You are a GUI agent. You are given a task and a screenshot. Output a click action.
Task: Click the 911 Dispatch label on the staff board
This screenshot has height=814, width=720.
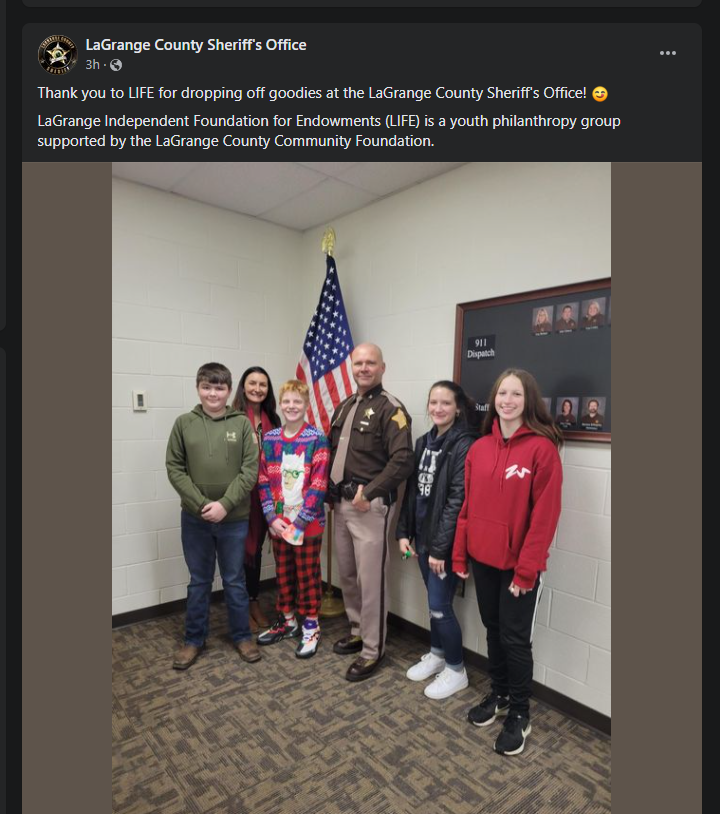coord(481,347)
